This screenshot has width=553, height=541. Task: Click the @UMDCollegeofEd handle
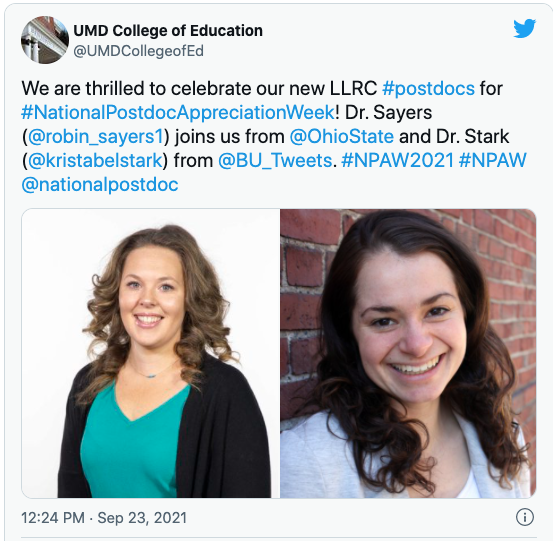(x=138, y=51)
